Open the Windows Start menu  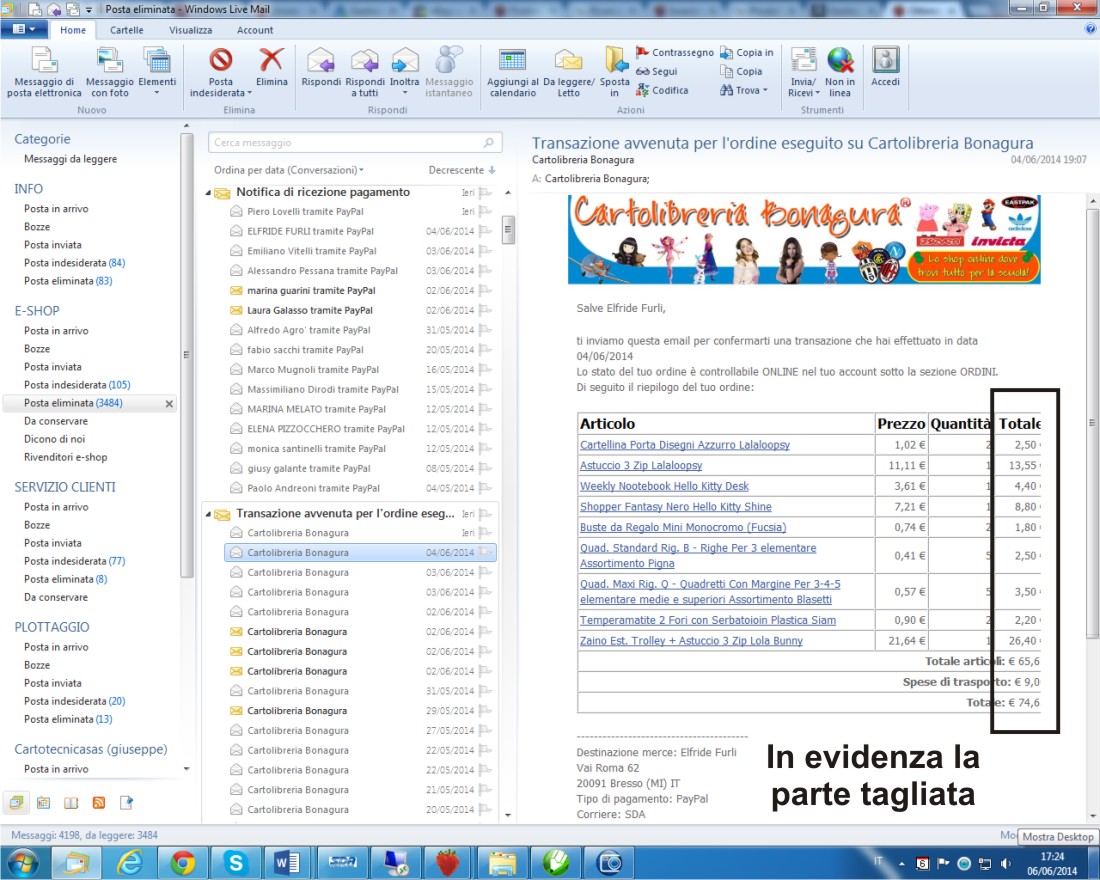coord(23,862)
